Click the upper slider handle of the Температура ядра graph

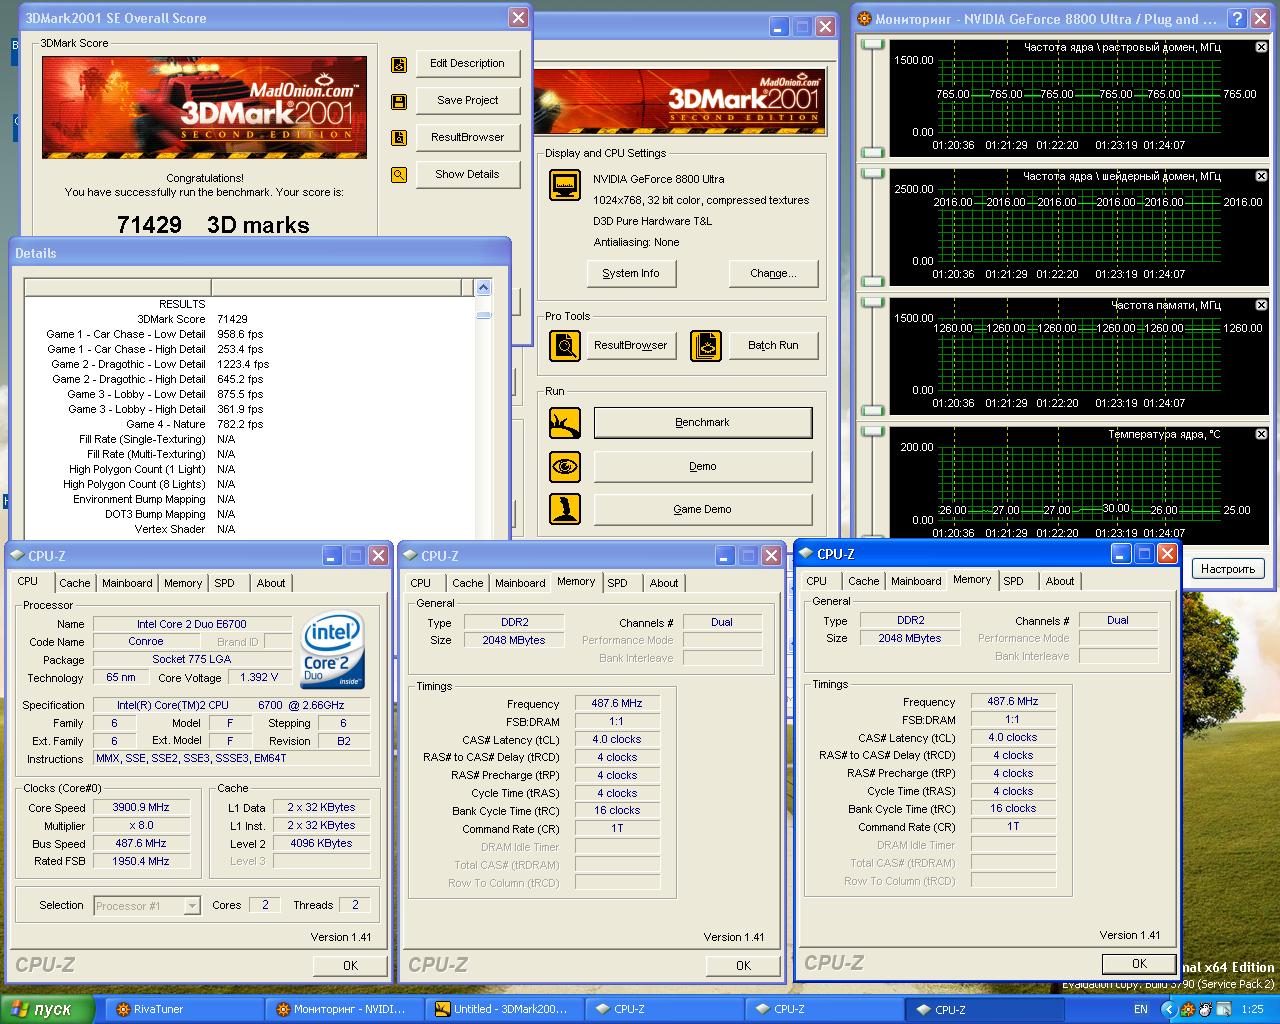(874, 432)
